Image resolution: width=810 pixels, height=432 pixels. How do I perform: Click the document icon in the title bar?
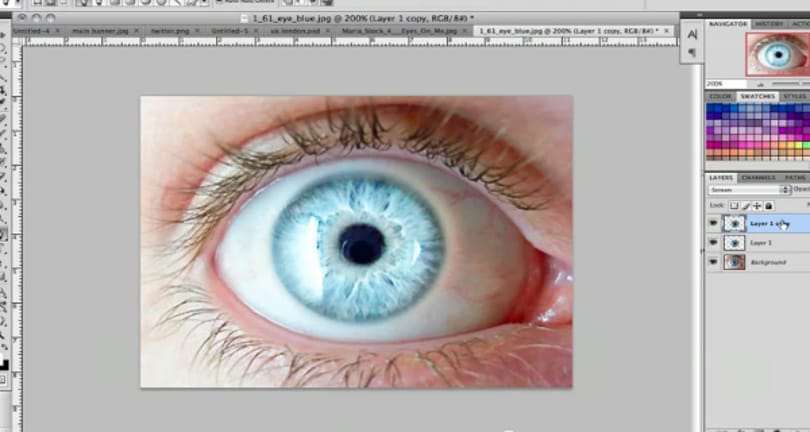pyautogui.click(x=246, y=18)
